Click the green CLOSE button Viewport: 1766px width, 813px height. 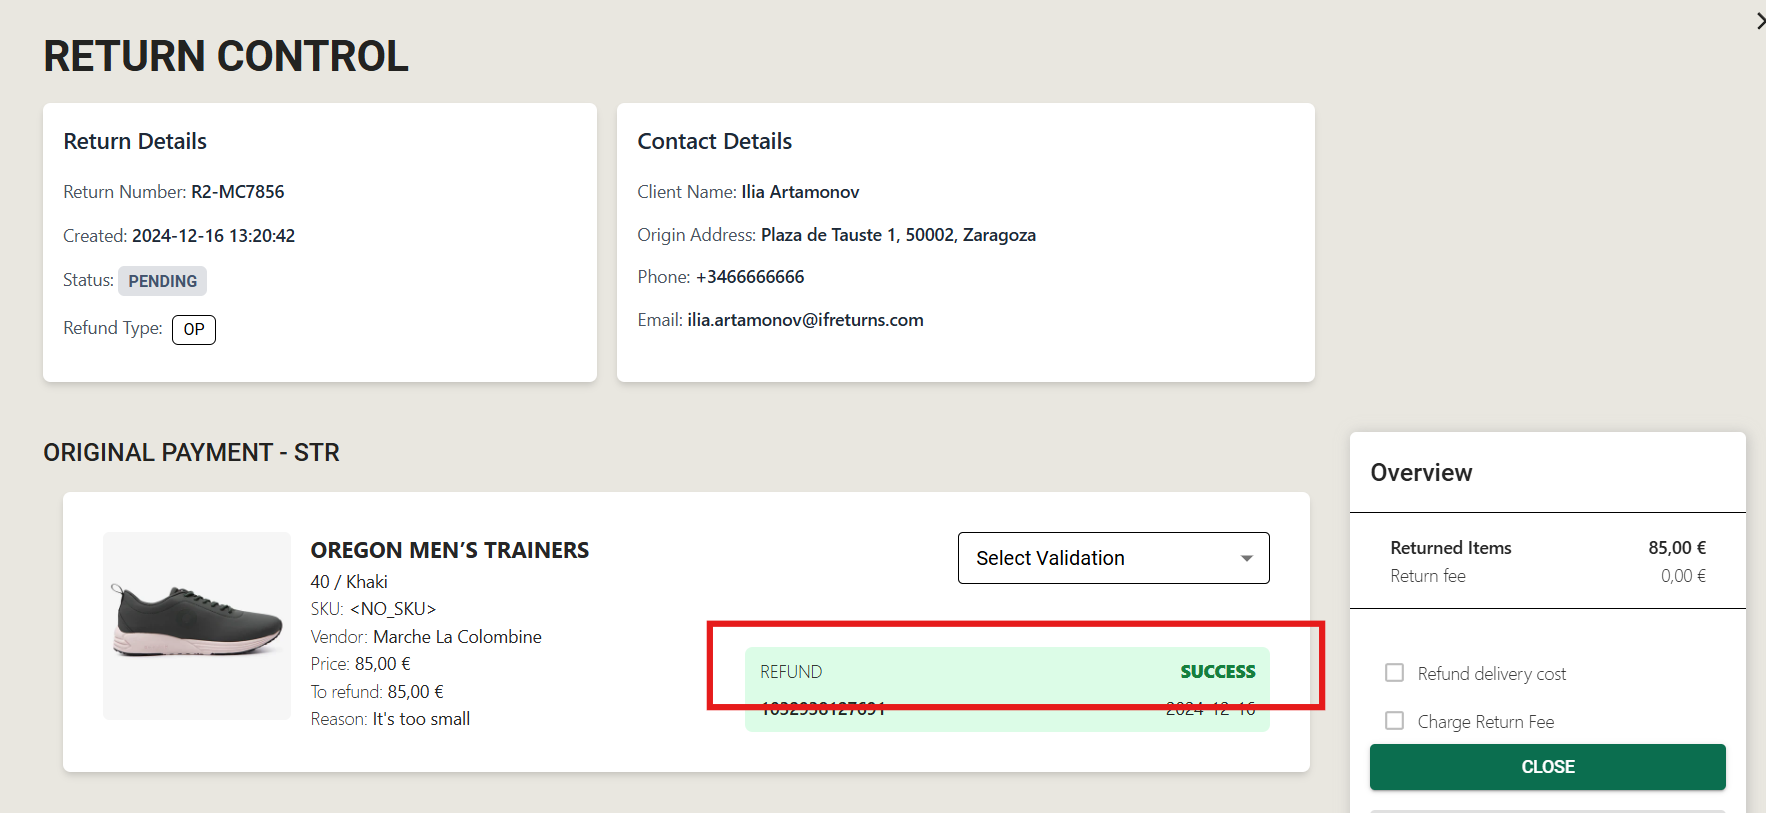[x=1547, y=767]
